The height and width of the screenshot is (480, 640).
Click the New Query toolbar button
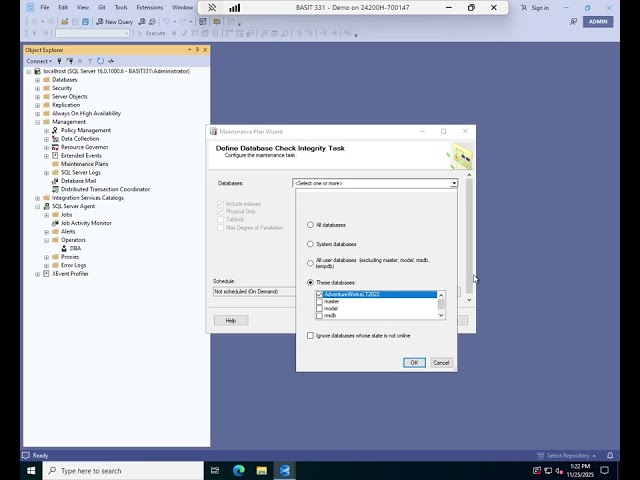click(115, 22)
